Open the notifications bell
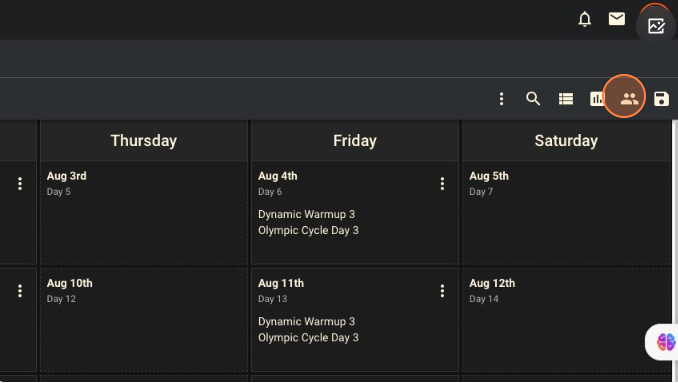Viewport: 678px width, 383px height. tap(585, 19)
